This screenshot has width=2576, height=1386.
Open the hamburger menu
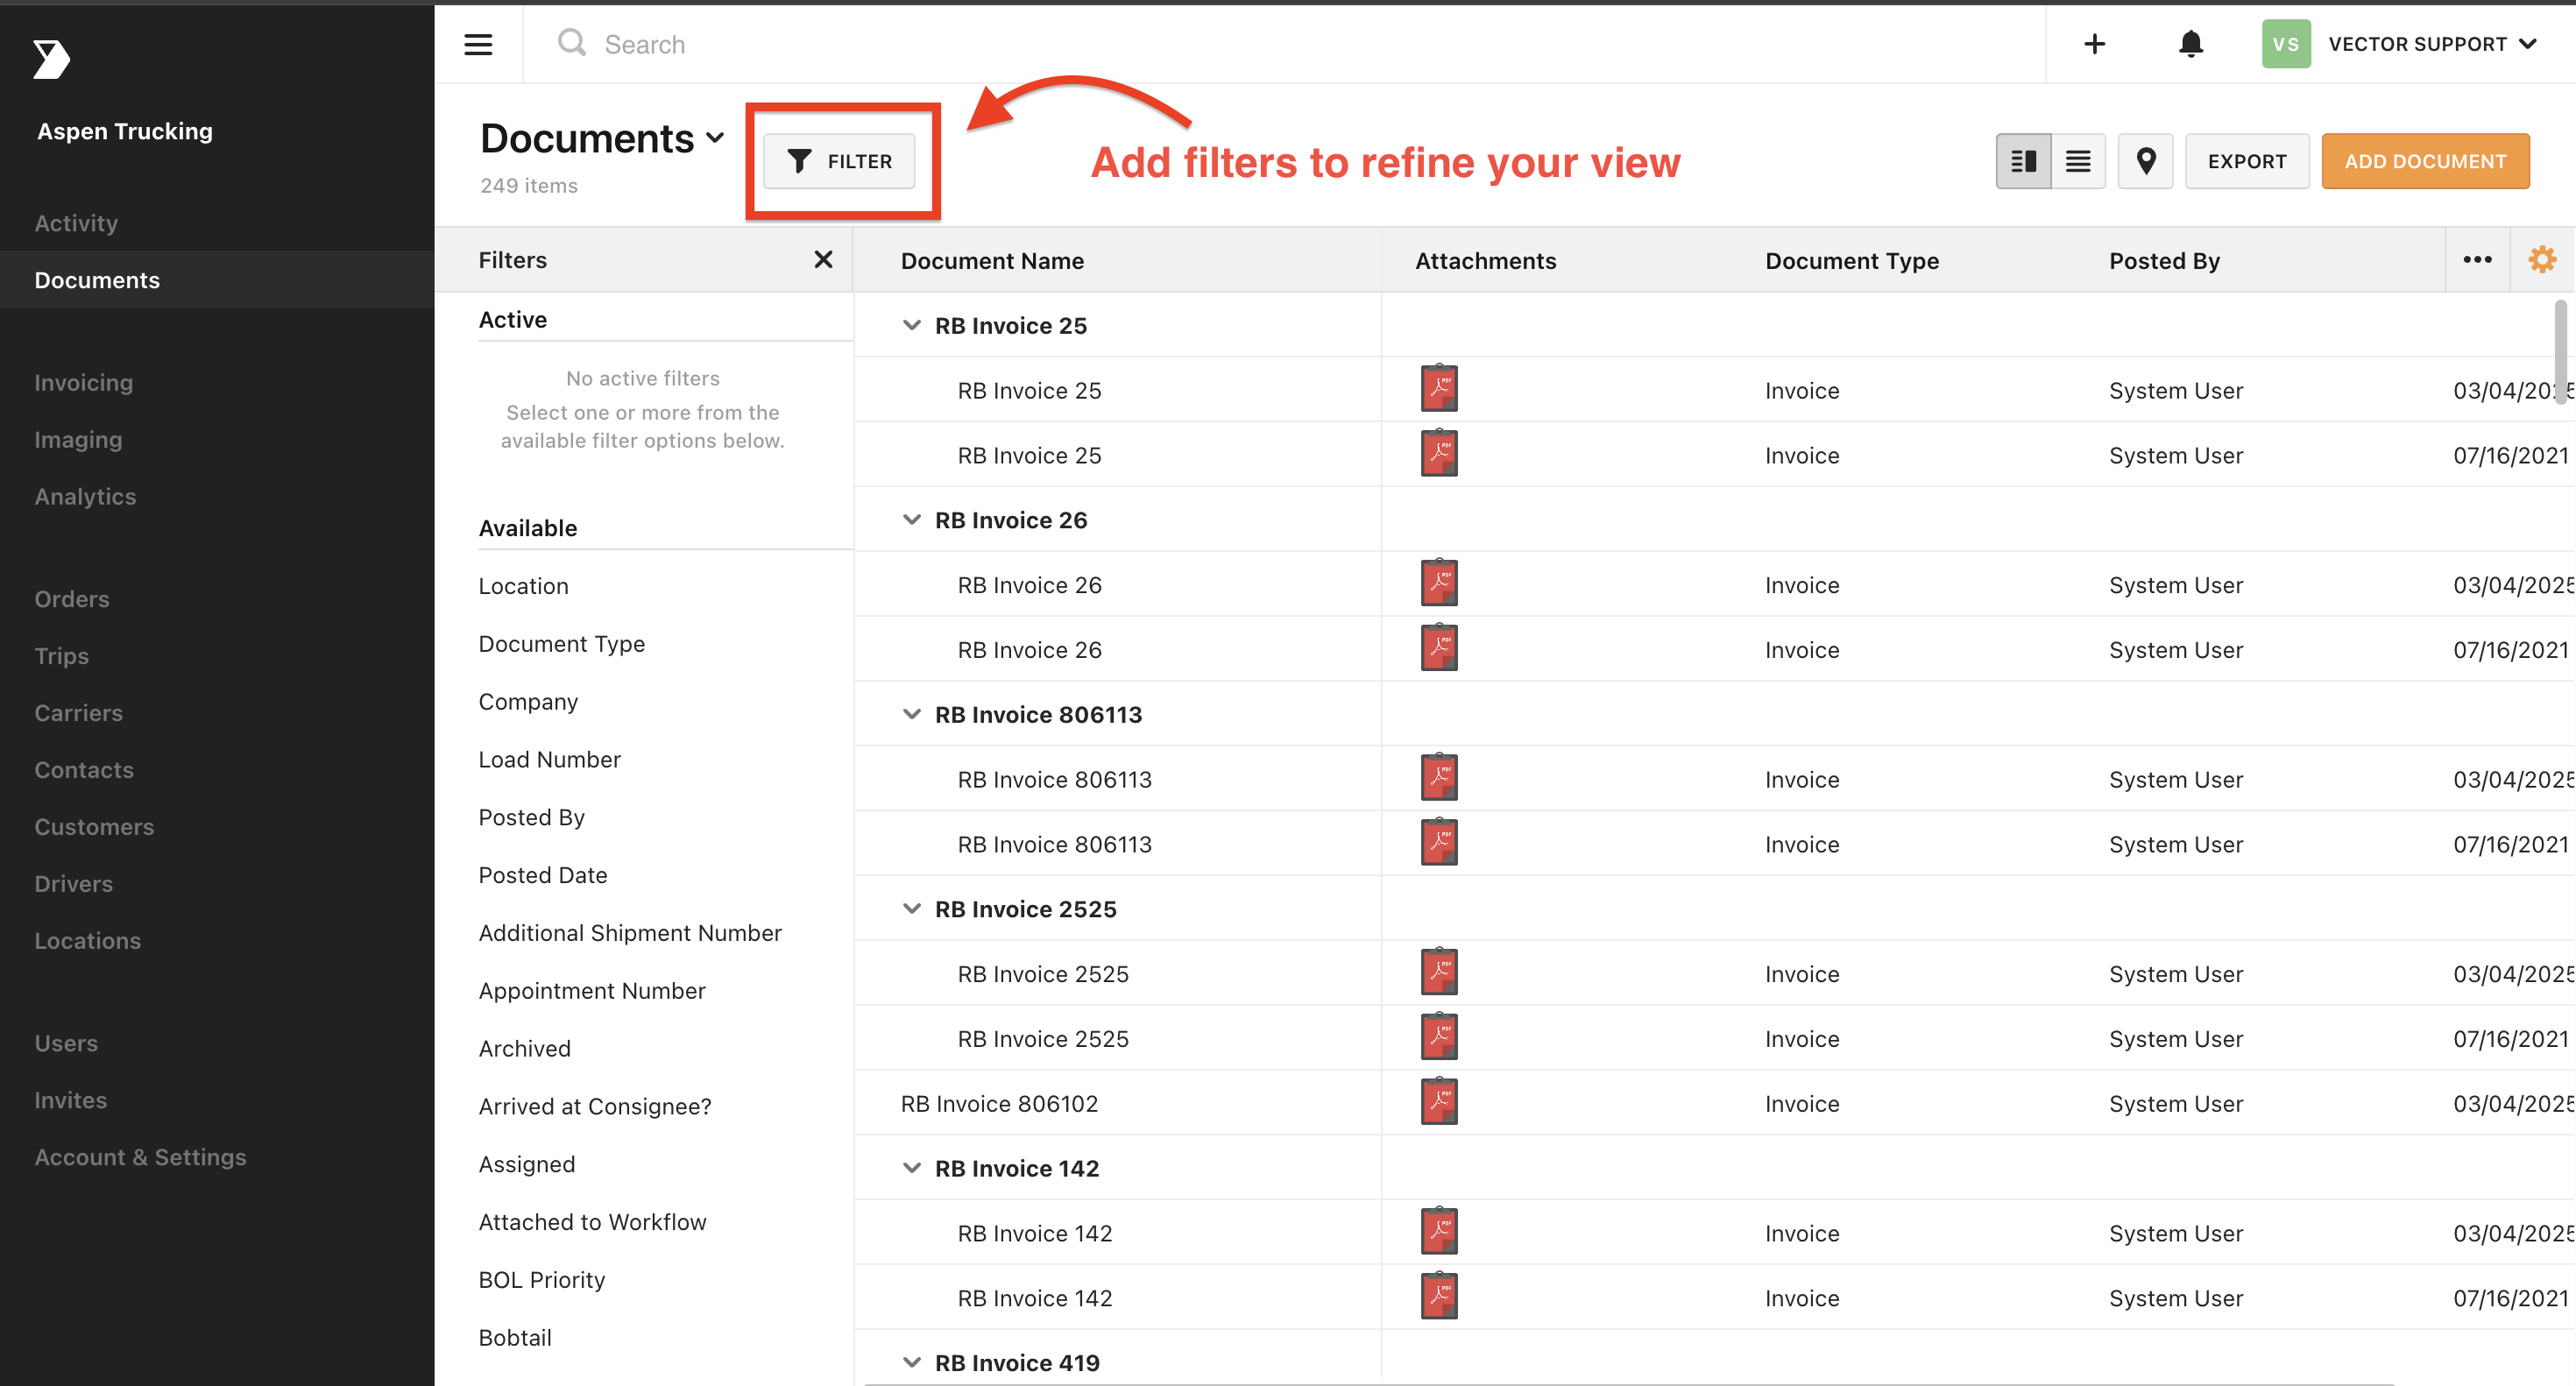[x=478, y=44]
